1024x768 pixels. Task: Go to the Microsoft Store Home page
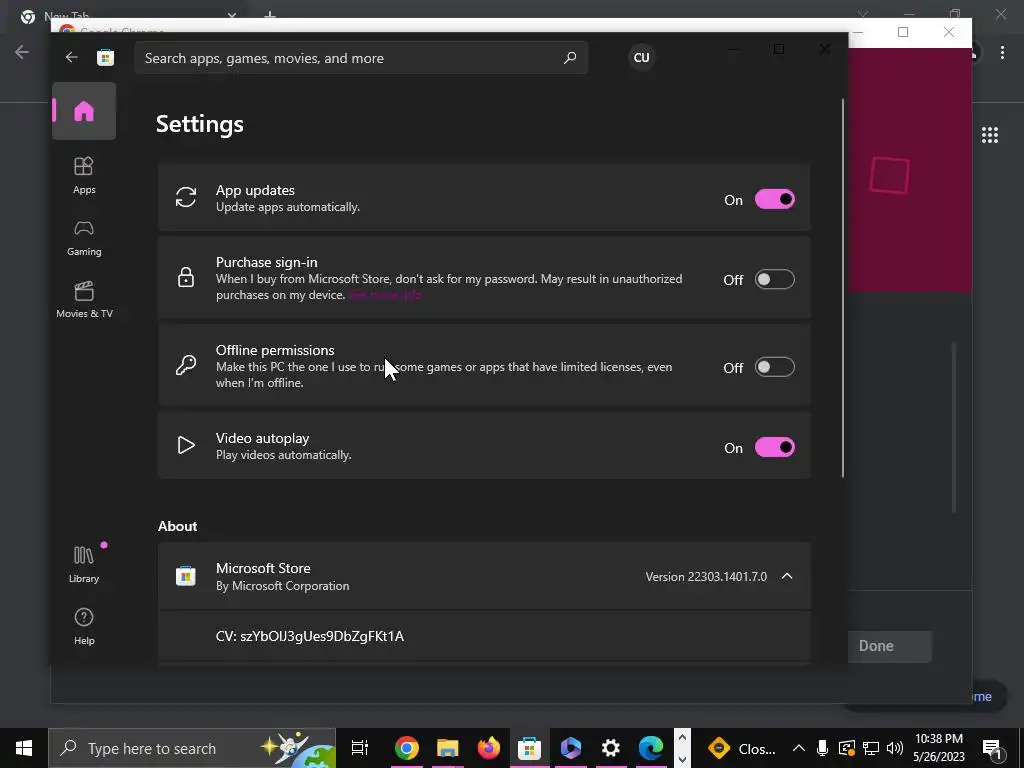(84, 111)
